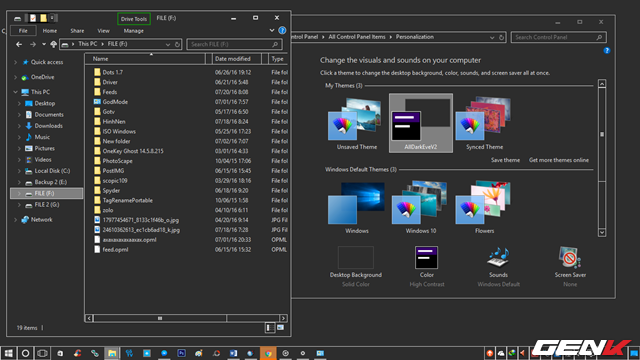Image resolution: width=640 pixels, height=360 pixels.
Task: Open the Windows Start button
Action: (x=9, y=353)
